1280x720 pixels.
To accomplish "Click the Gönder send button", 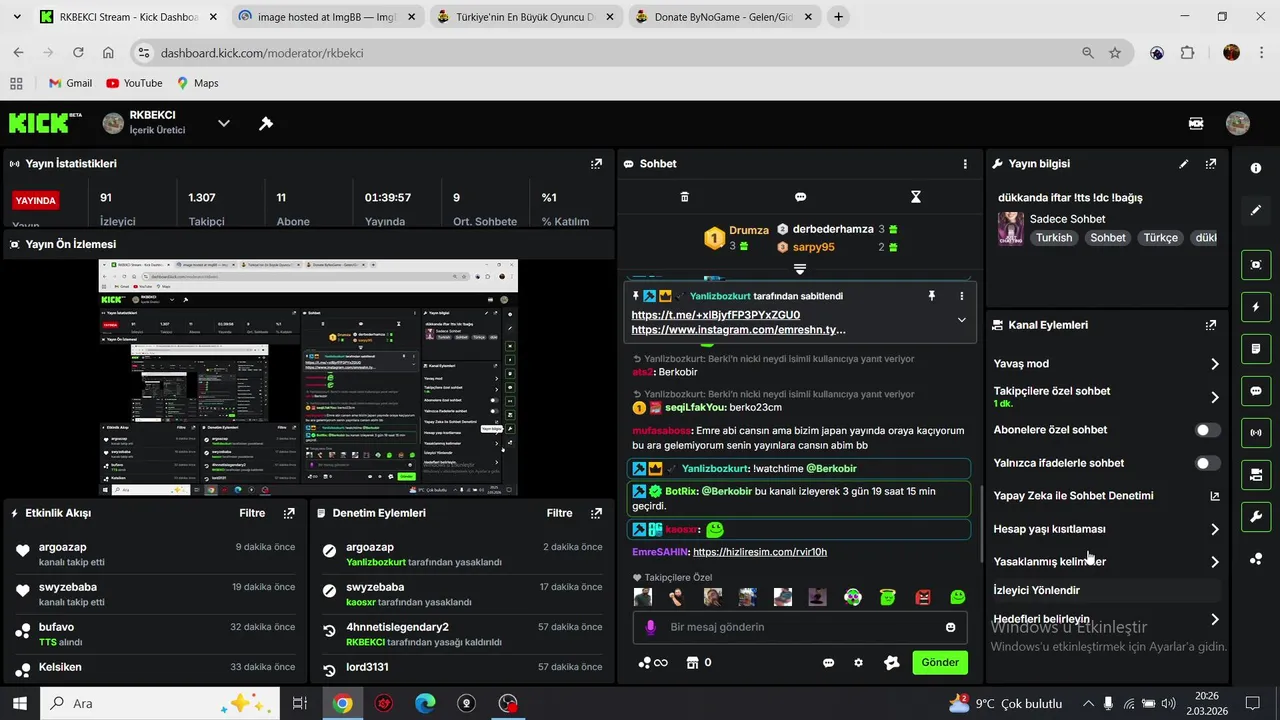I will (940, 662).
